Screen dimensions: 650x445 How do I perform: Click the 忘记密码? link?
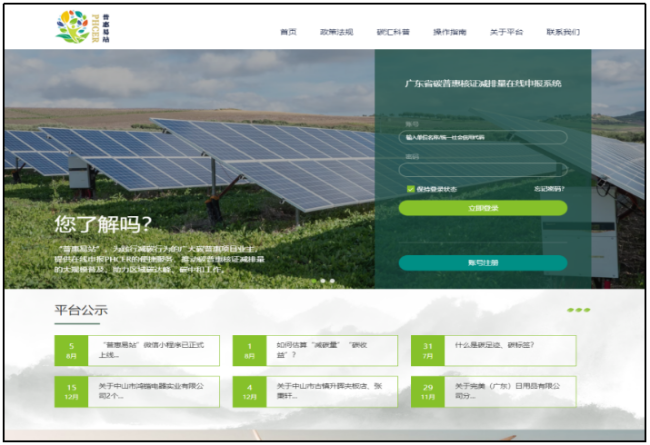click(548, 188)
